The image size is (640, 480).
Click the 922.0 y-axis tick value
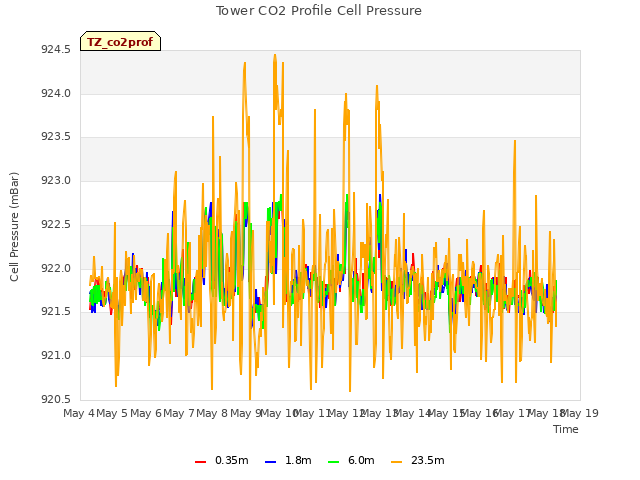coord(56,269)
